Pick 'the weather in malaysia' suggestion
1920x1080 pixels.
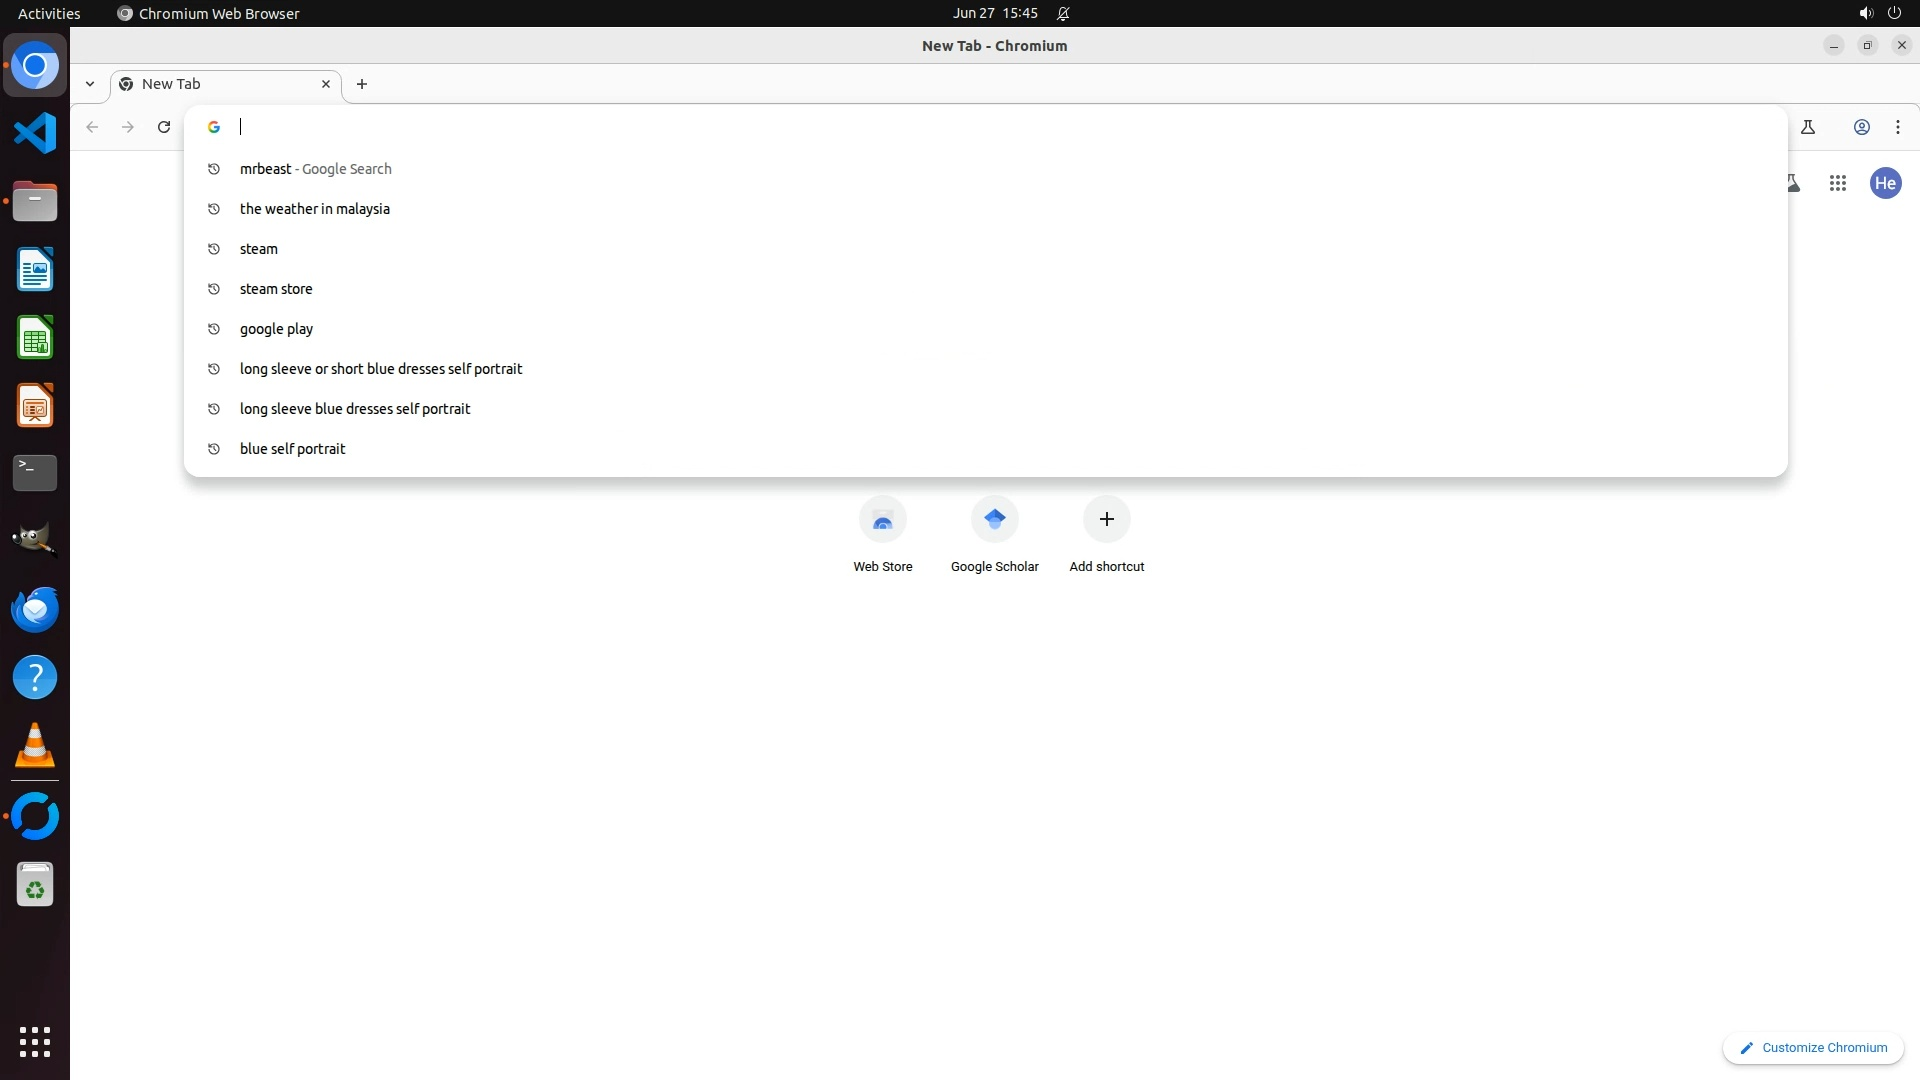tap(315, 209)
